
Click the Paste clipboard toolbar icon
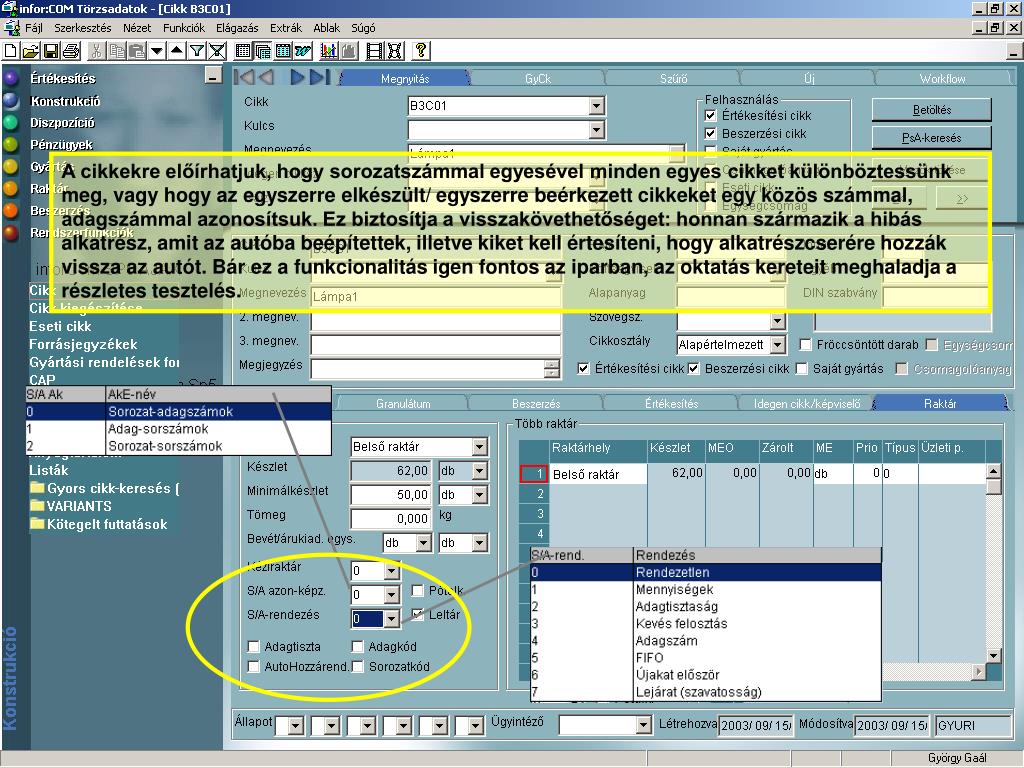136,50
